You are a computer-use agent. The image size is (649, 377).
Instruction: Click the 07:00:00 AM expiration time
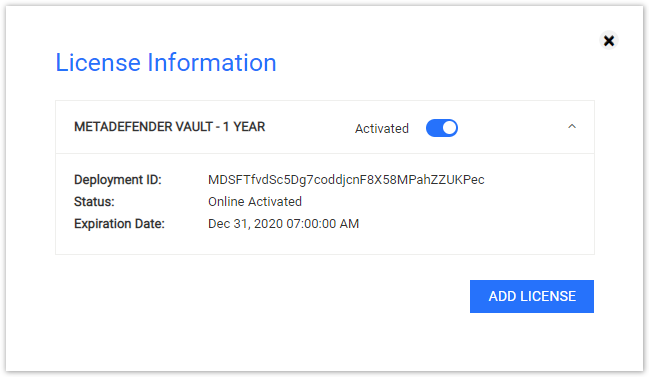click(324, 223)
